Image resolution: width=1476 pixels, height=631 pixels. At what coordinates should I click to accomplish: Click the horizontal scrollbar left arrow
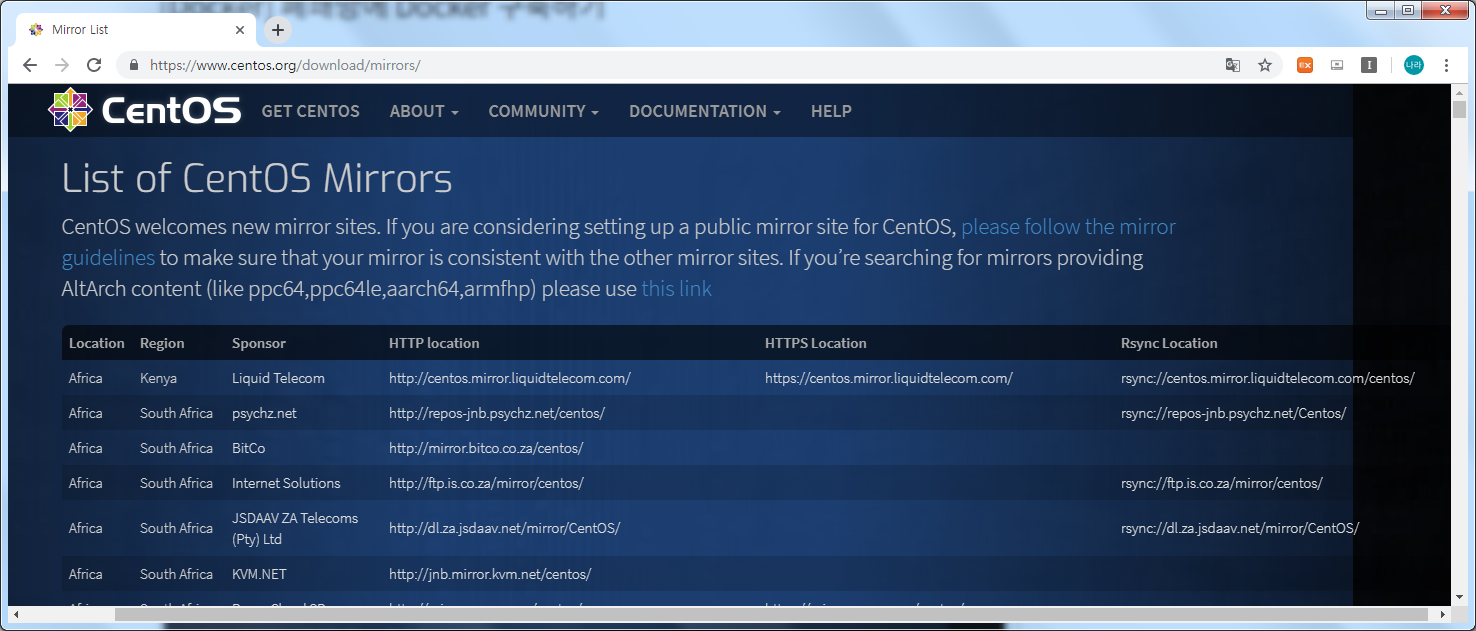point(15,613)
